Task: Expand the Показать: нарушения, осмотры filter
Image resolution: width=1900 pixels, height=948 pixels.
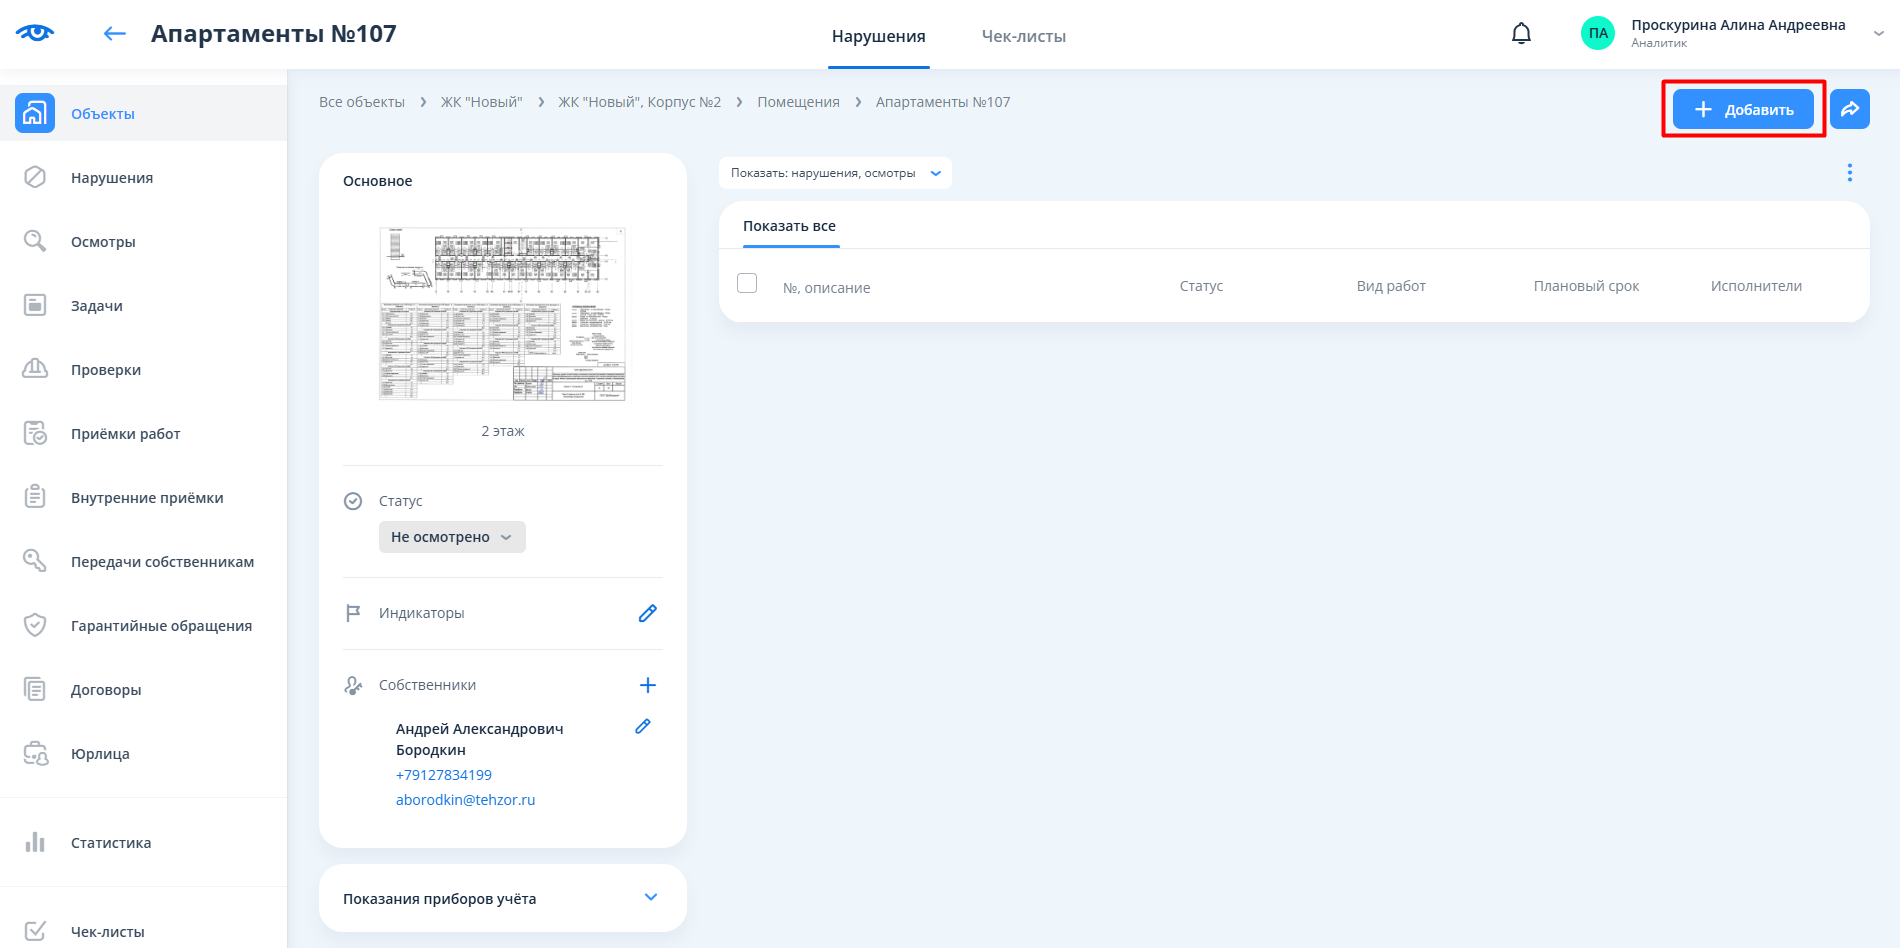Action: tap(835, 173)
